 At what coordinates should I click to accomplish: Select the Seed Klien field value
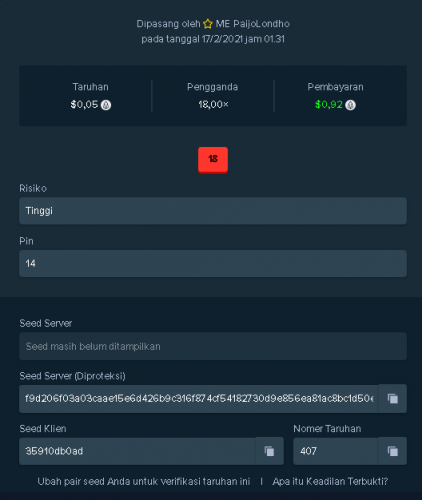point(137,451)
